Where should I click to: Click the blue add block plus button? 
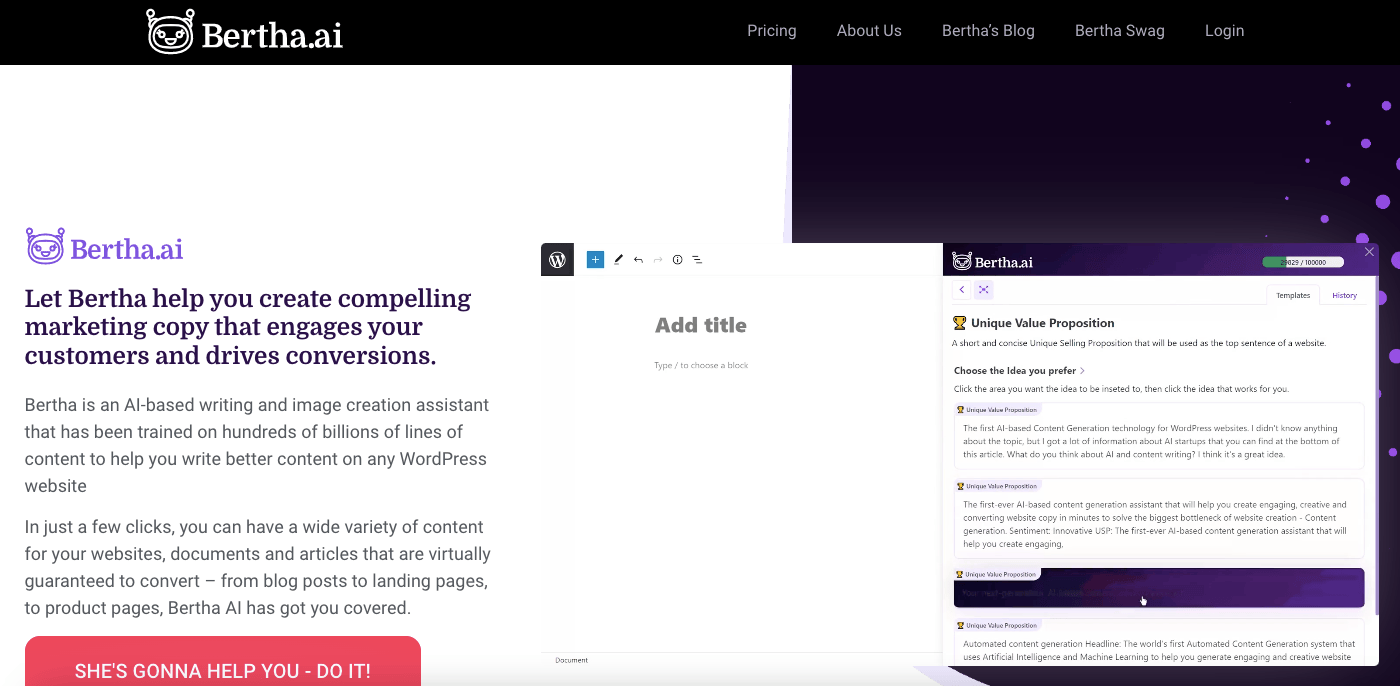[595, 259]
